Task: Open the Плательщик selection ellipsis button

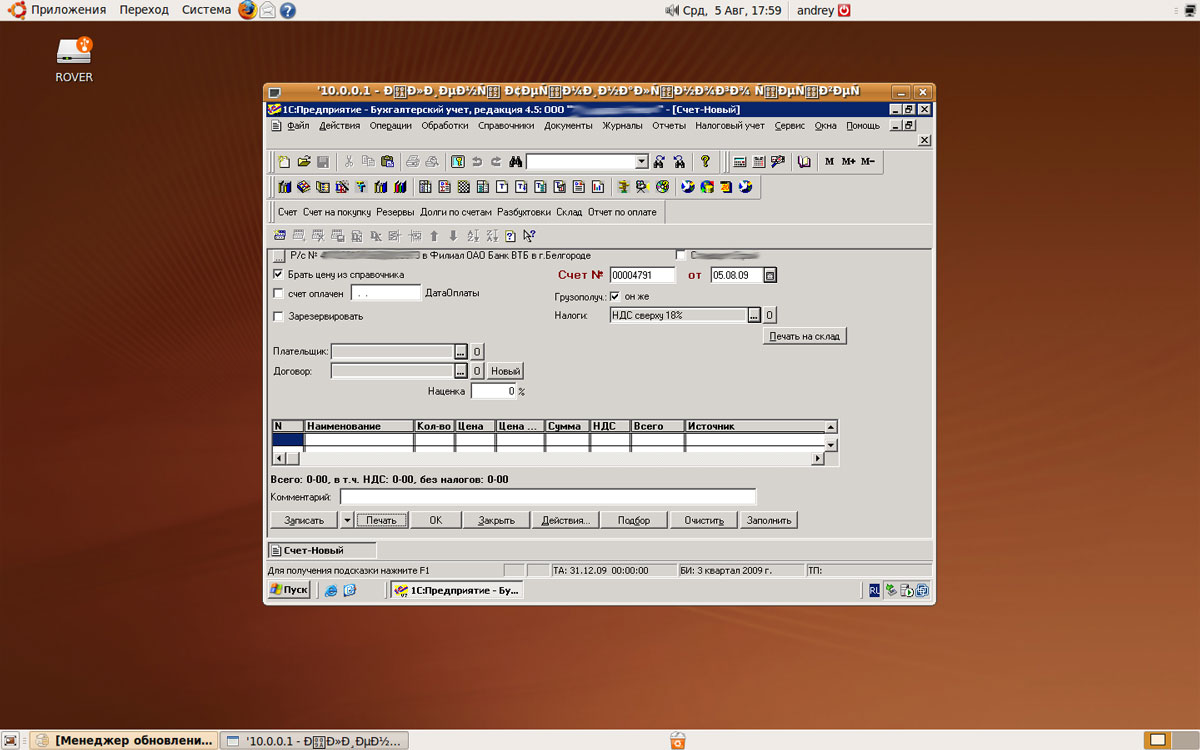Action: pyautogui.click(x=460, y=352)
